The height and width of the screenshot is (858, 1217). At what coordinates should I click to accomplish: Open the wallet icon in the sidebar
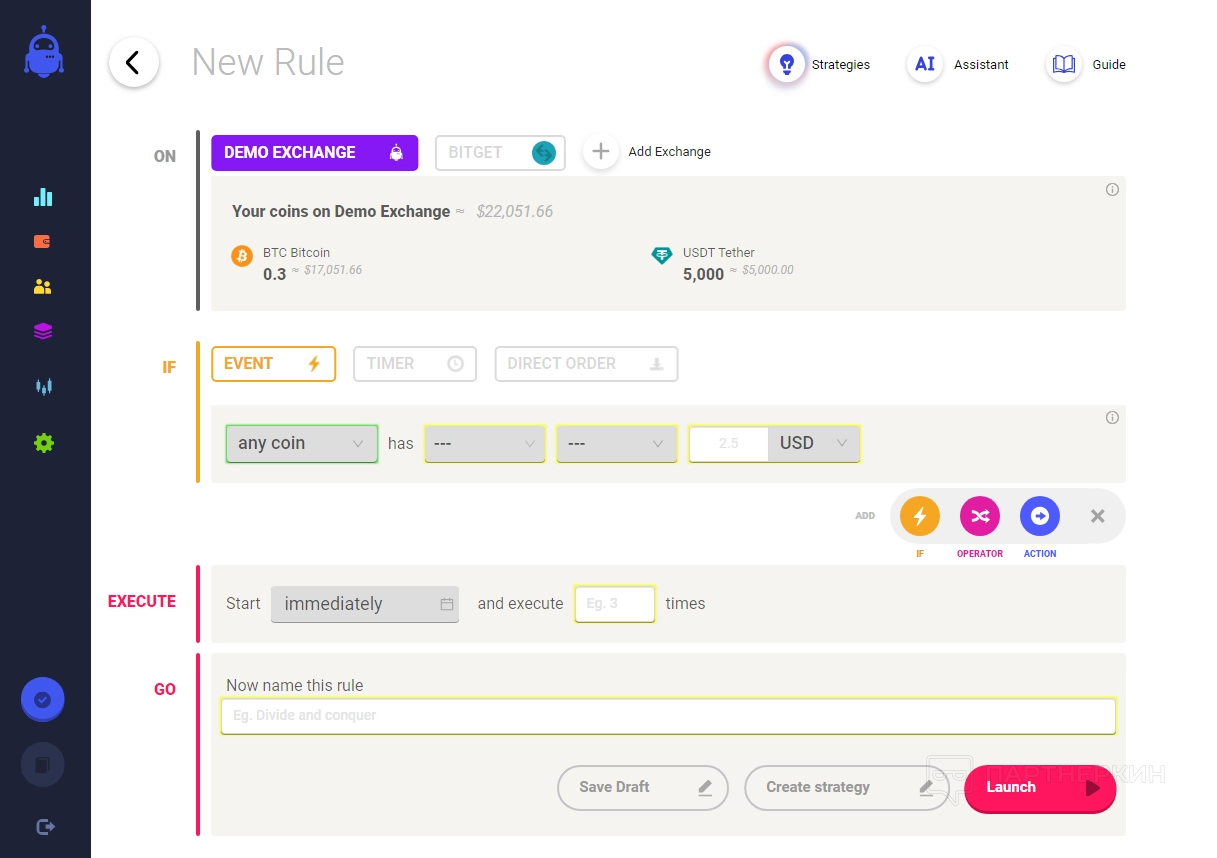pyautogui.click(x=43, y=241)
